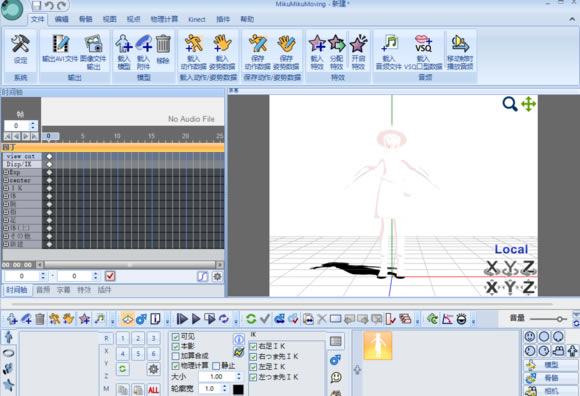Click the play button in the playback toolbar
Viewport: 580px width, 396px height.
coord(196,319)
